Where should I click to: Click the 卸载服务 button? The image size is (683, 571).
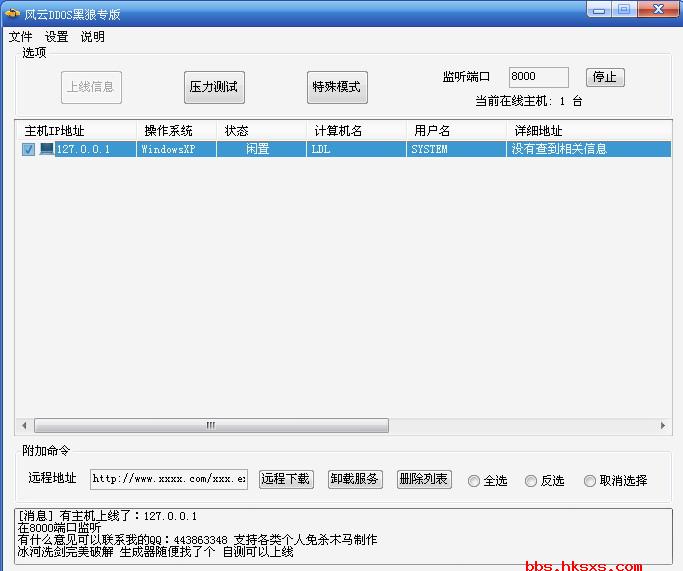coord(355,479)
